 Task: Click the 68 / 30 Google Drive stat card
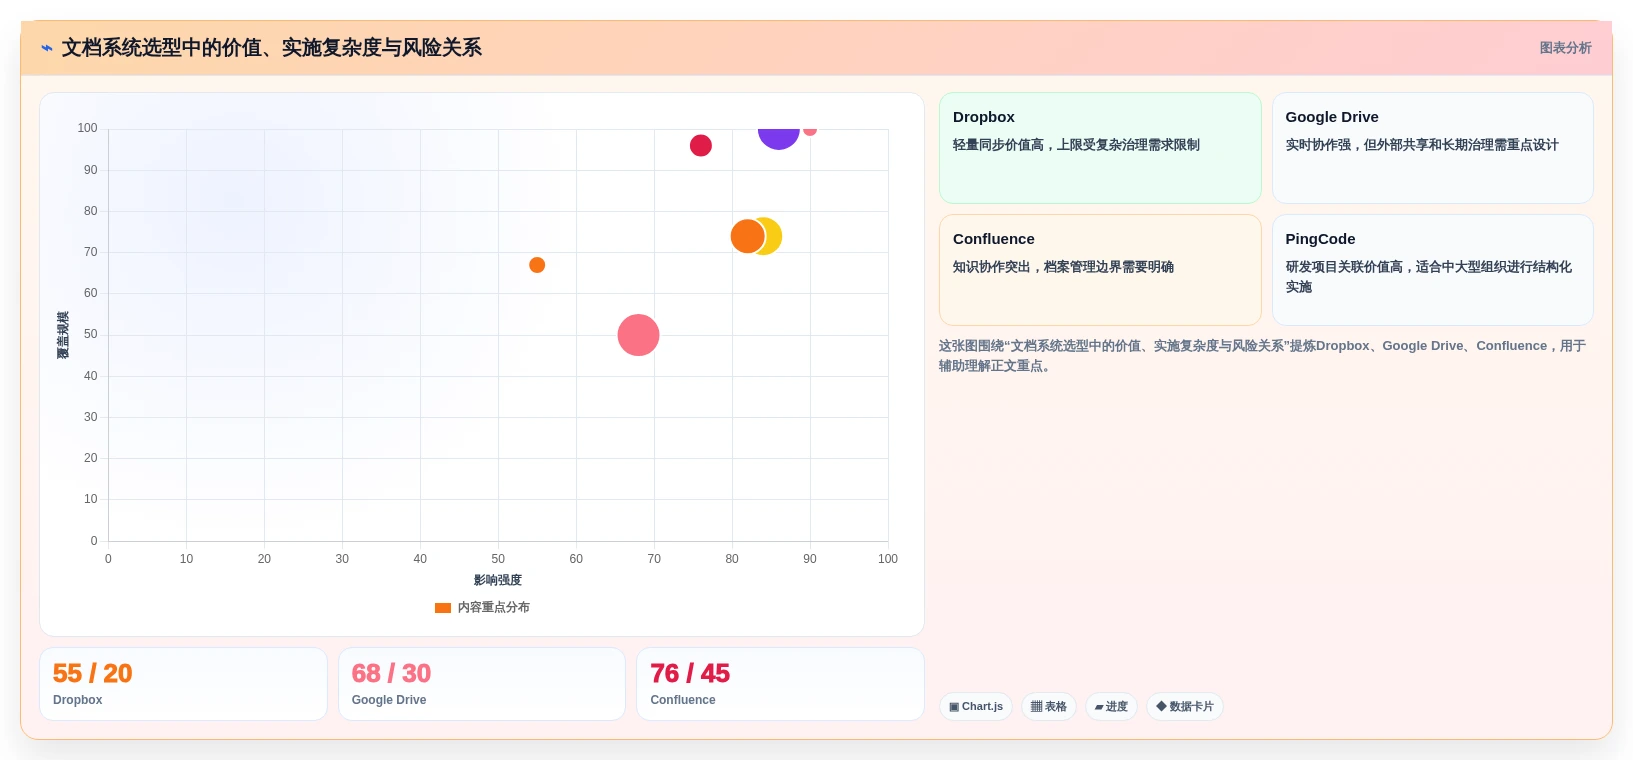pyautogui.click(x=482, y=684)
